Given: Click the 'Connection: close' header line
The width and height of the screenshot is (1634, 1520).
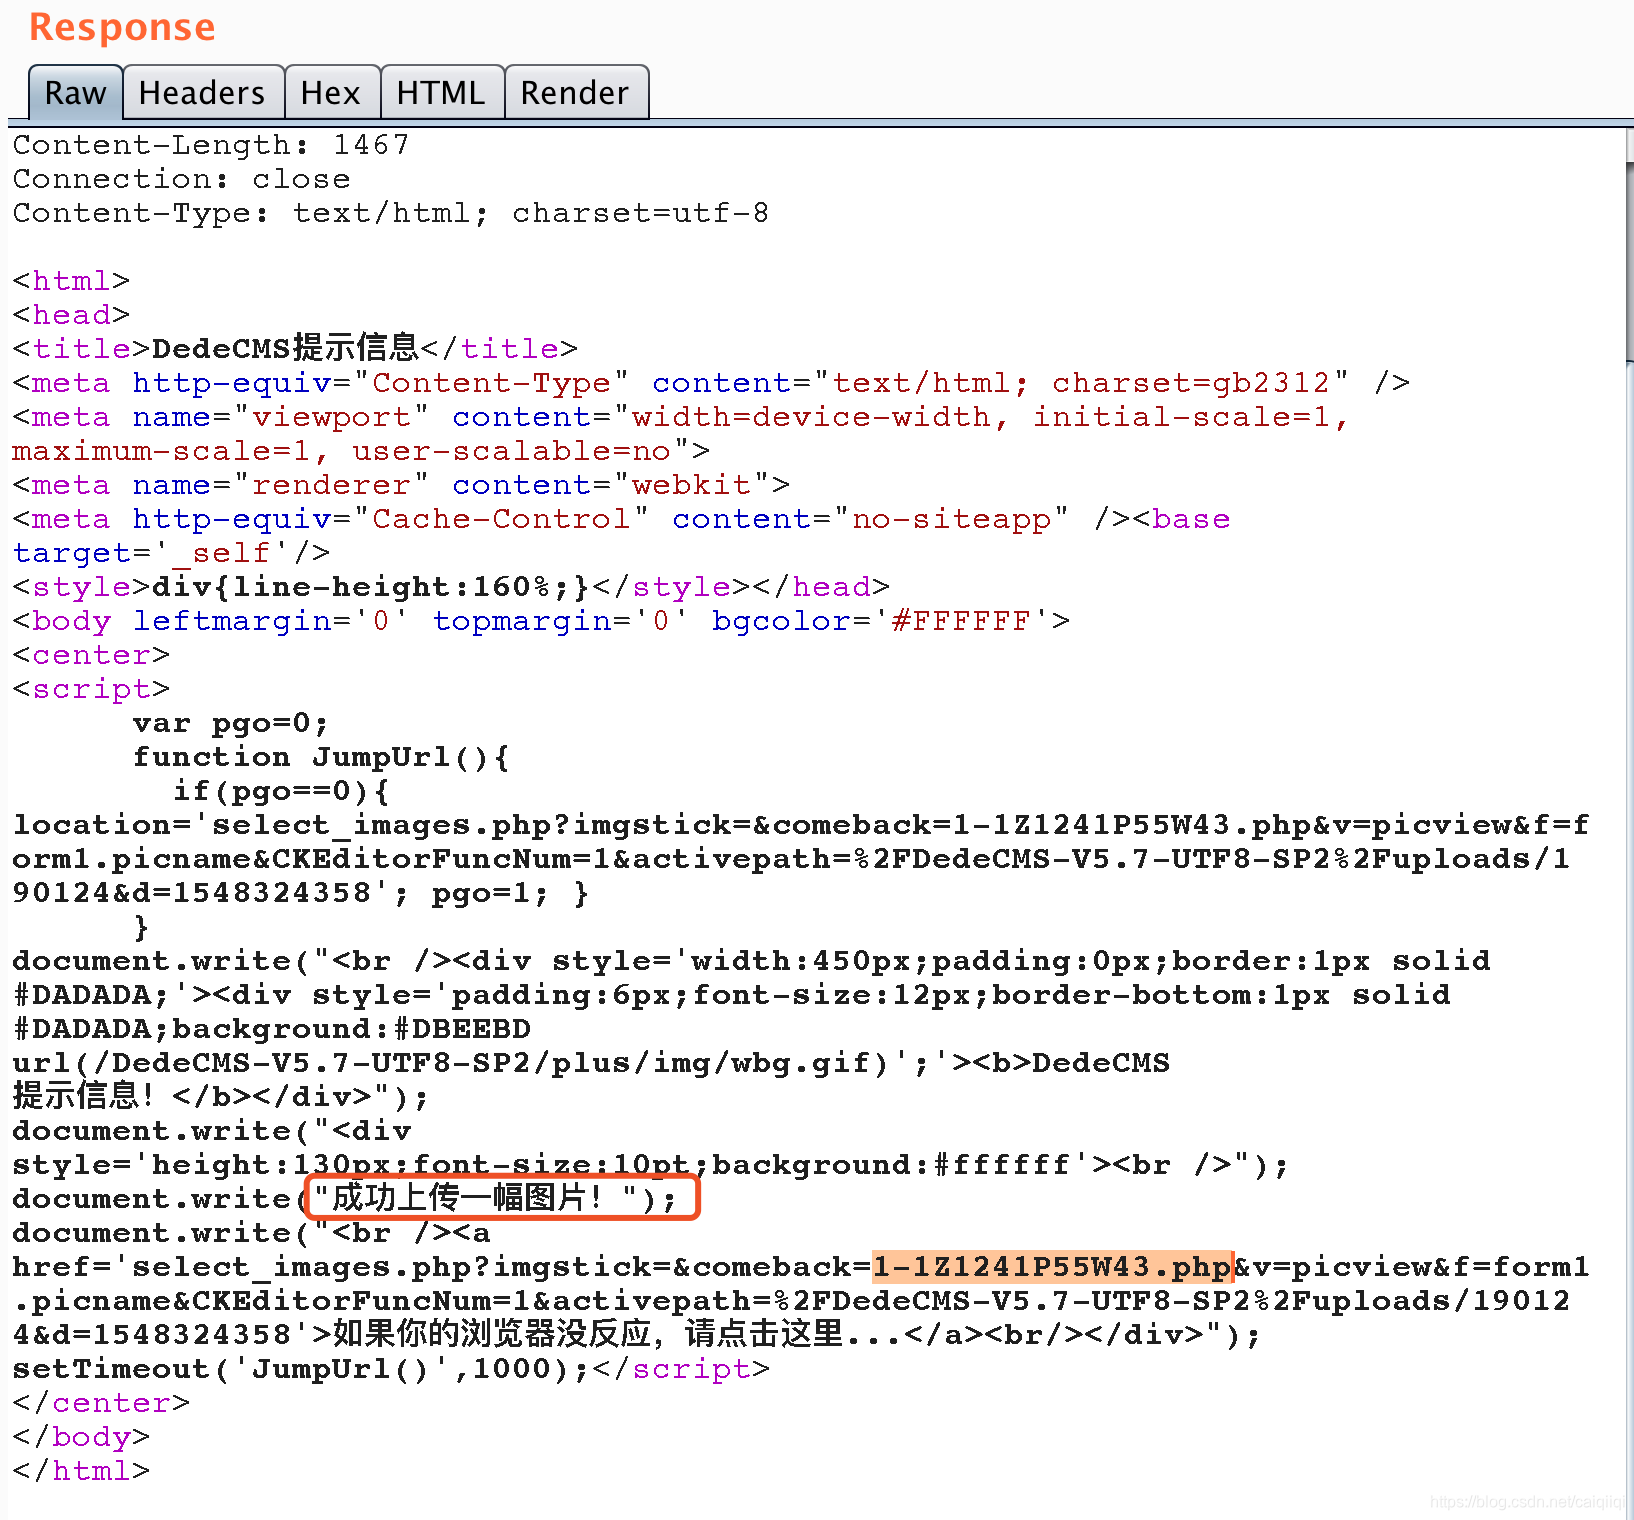Looking at the screenshot, I should click(x=181, y=179).
